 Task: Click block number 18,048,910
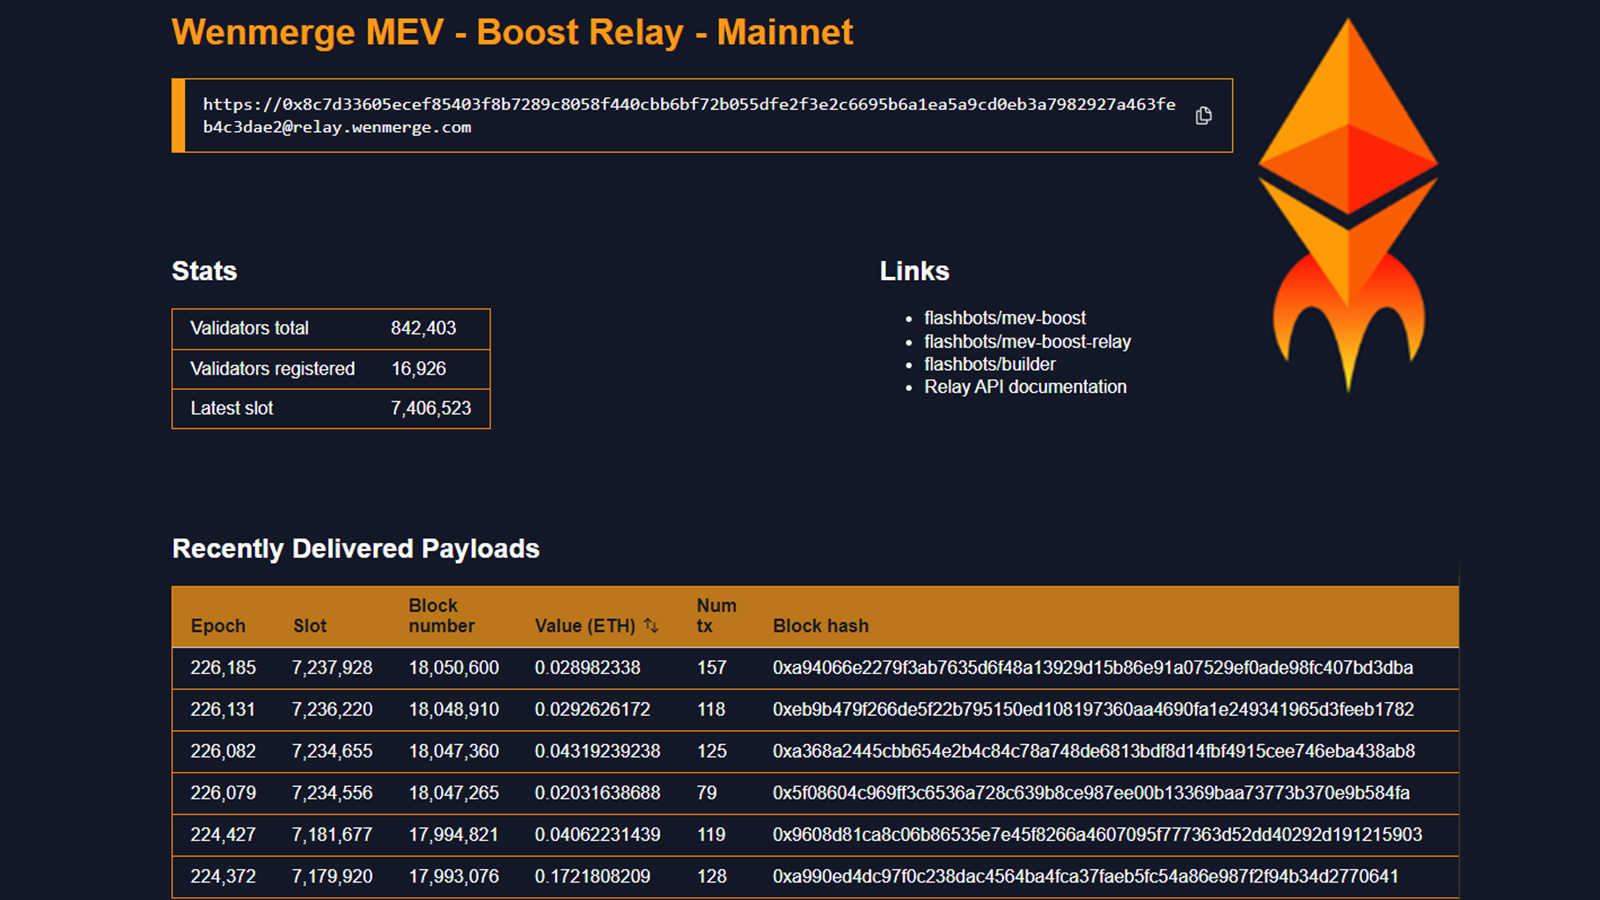pos(453,710)
